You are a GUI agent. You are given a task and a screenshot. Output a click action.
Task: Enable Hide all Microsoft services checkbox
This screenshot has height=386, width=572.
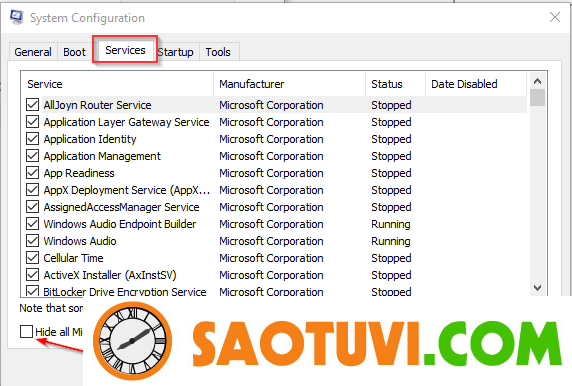pyautogui.click(x=27, y=332)
